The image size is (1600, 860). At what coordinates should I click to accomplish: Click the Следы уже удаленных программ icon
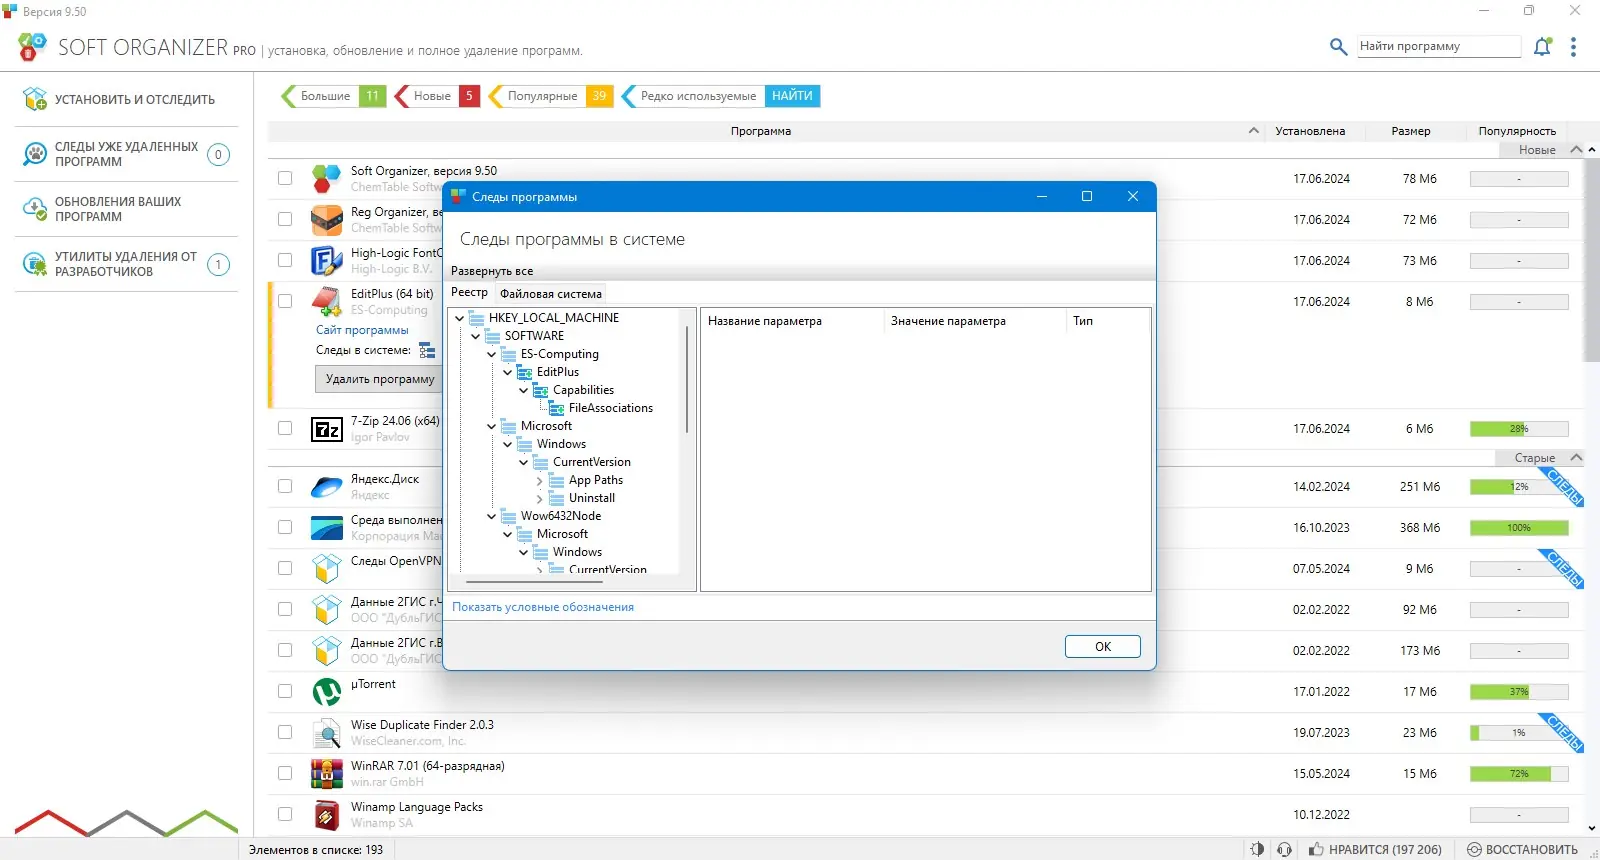click(35, 154)
